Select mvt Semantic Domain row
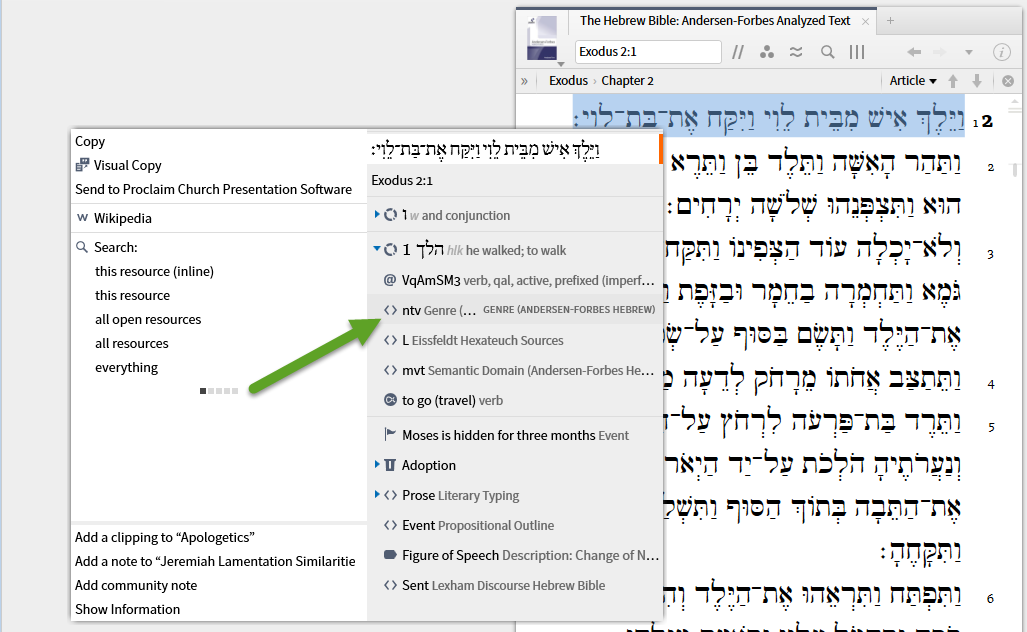The height and width of the screenshot is (632, 1027). click(514, 371)
